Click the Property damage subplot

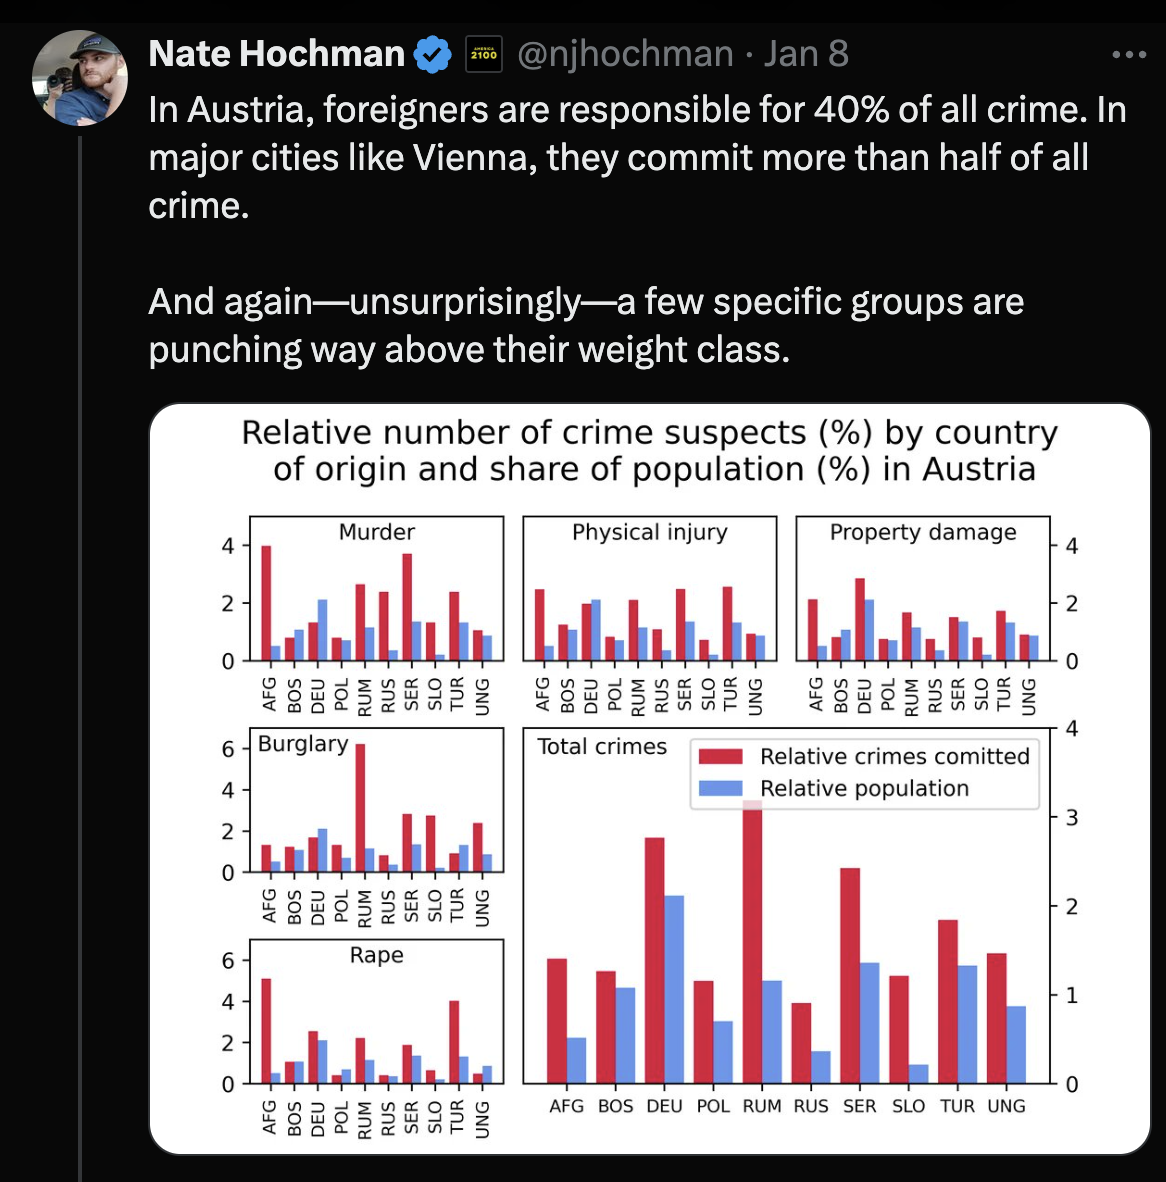click(x=923, y=589)
